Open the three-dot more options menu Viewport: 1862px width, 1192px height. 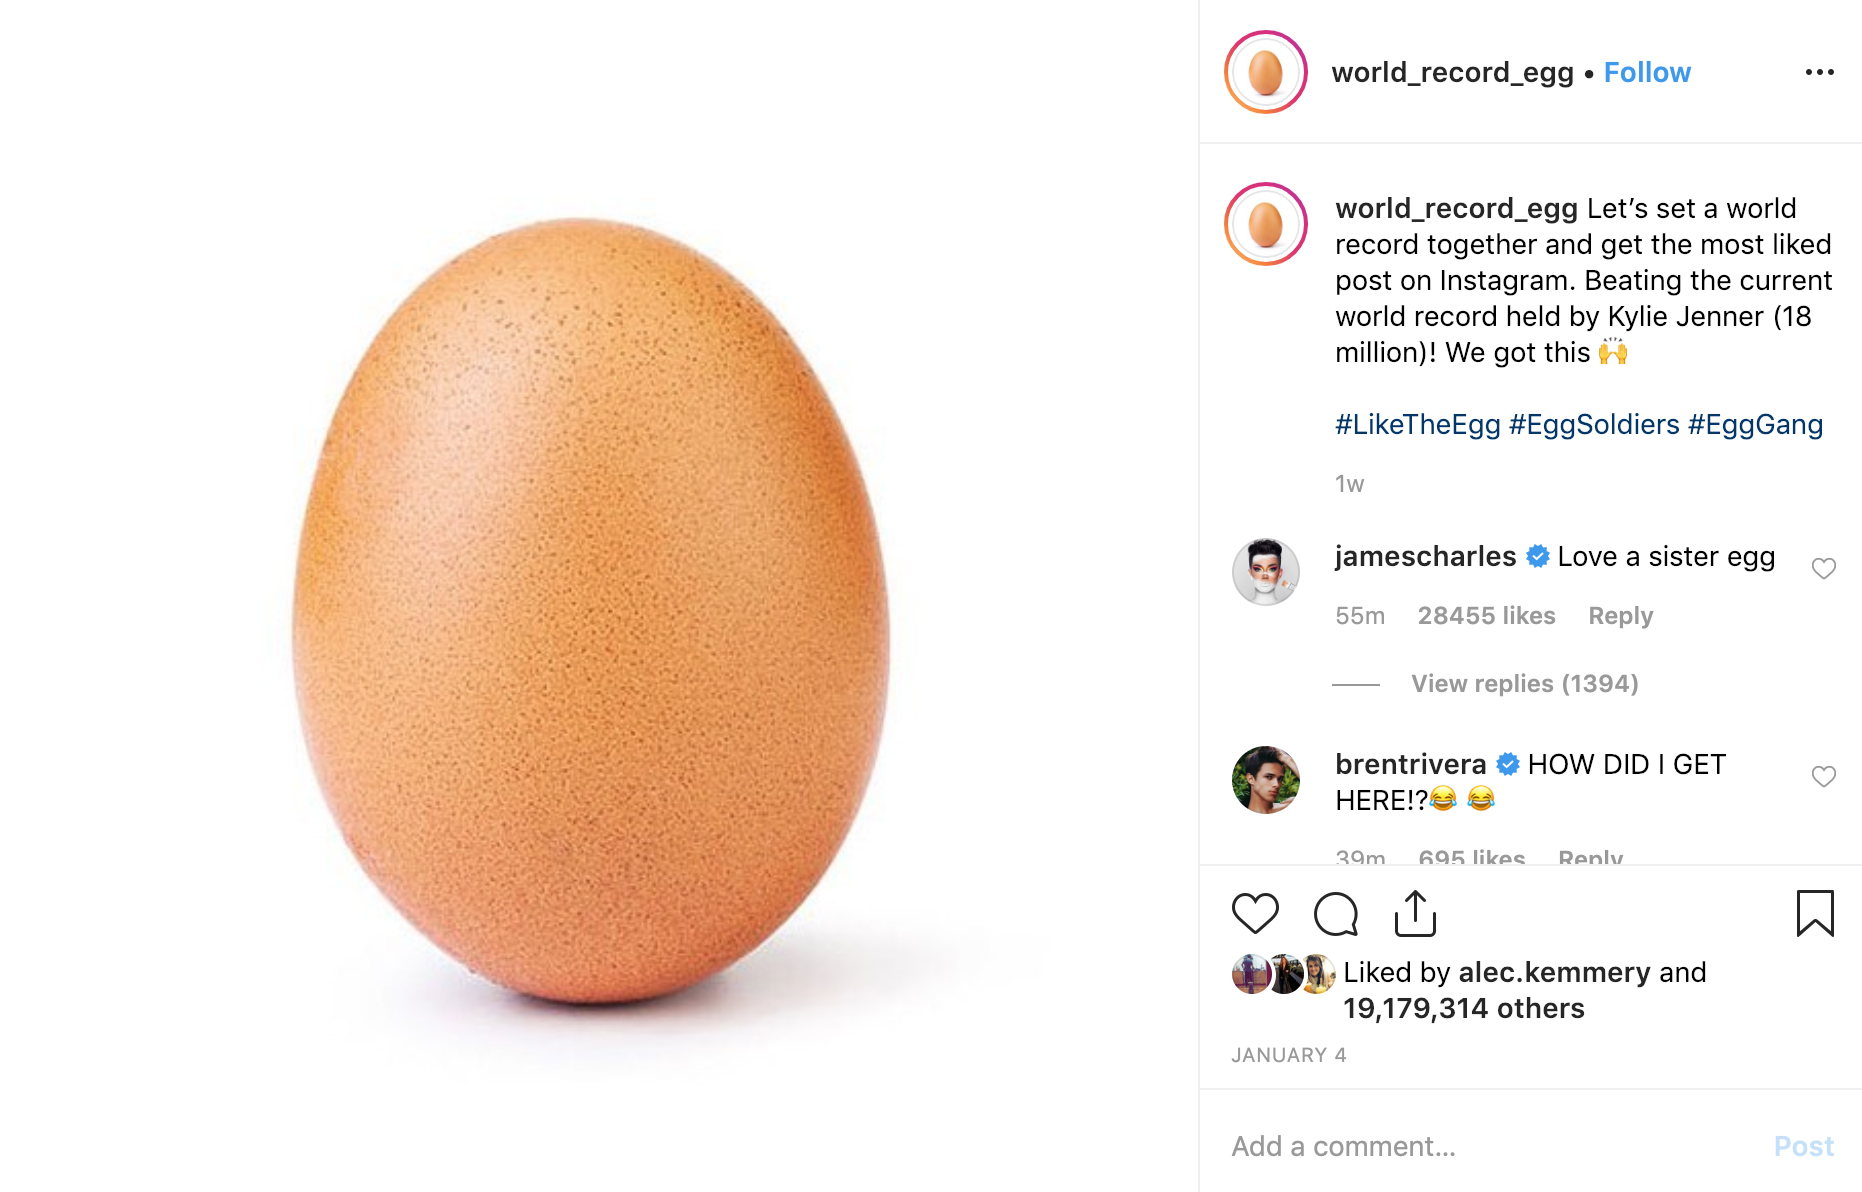point(1819,72)
